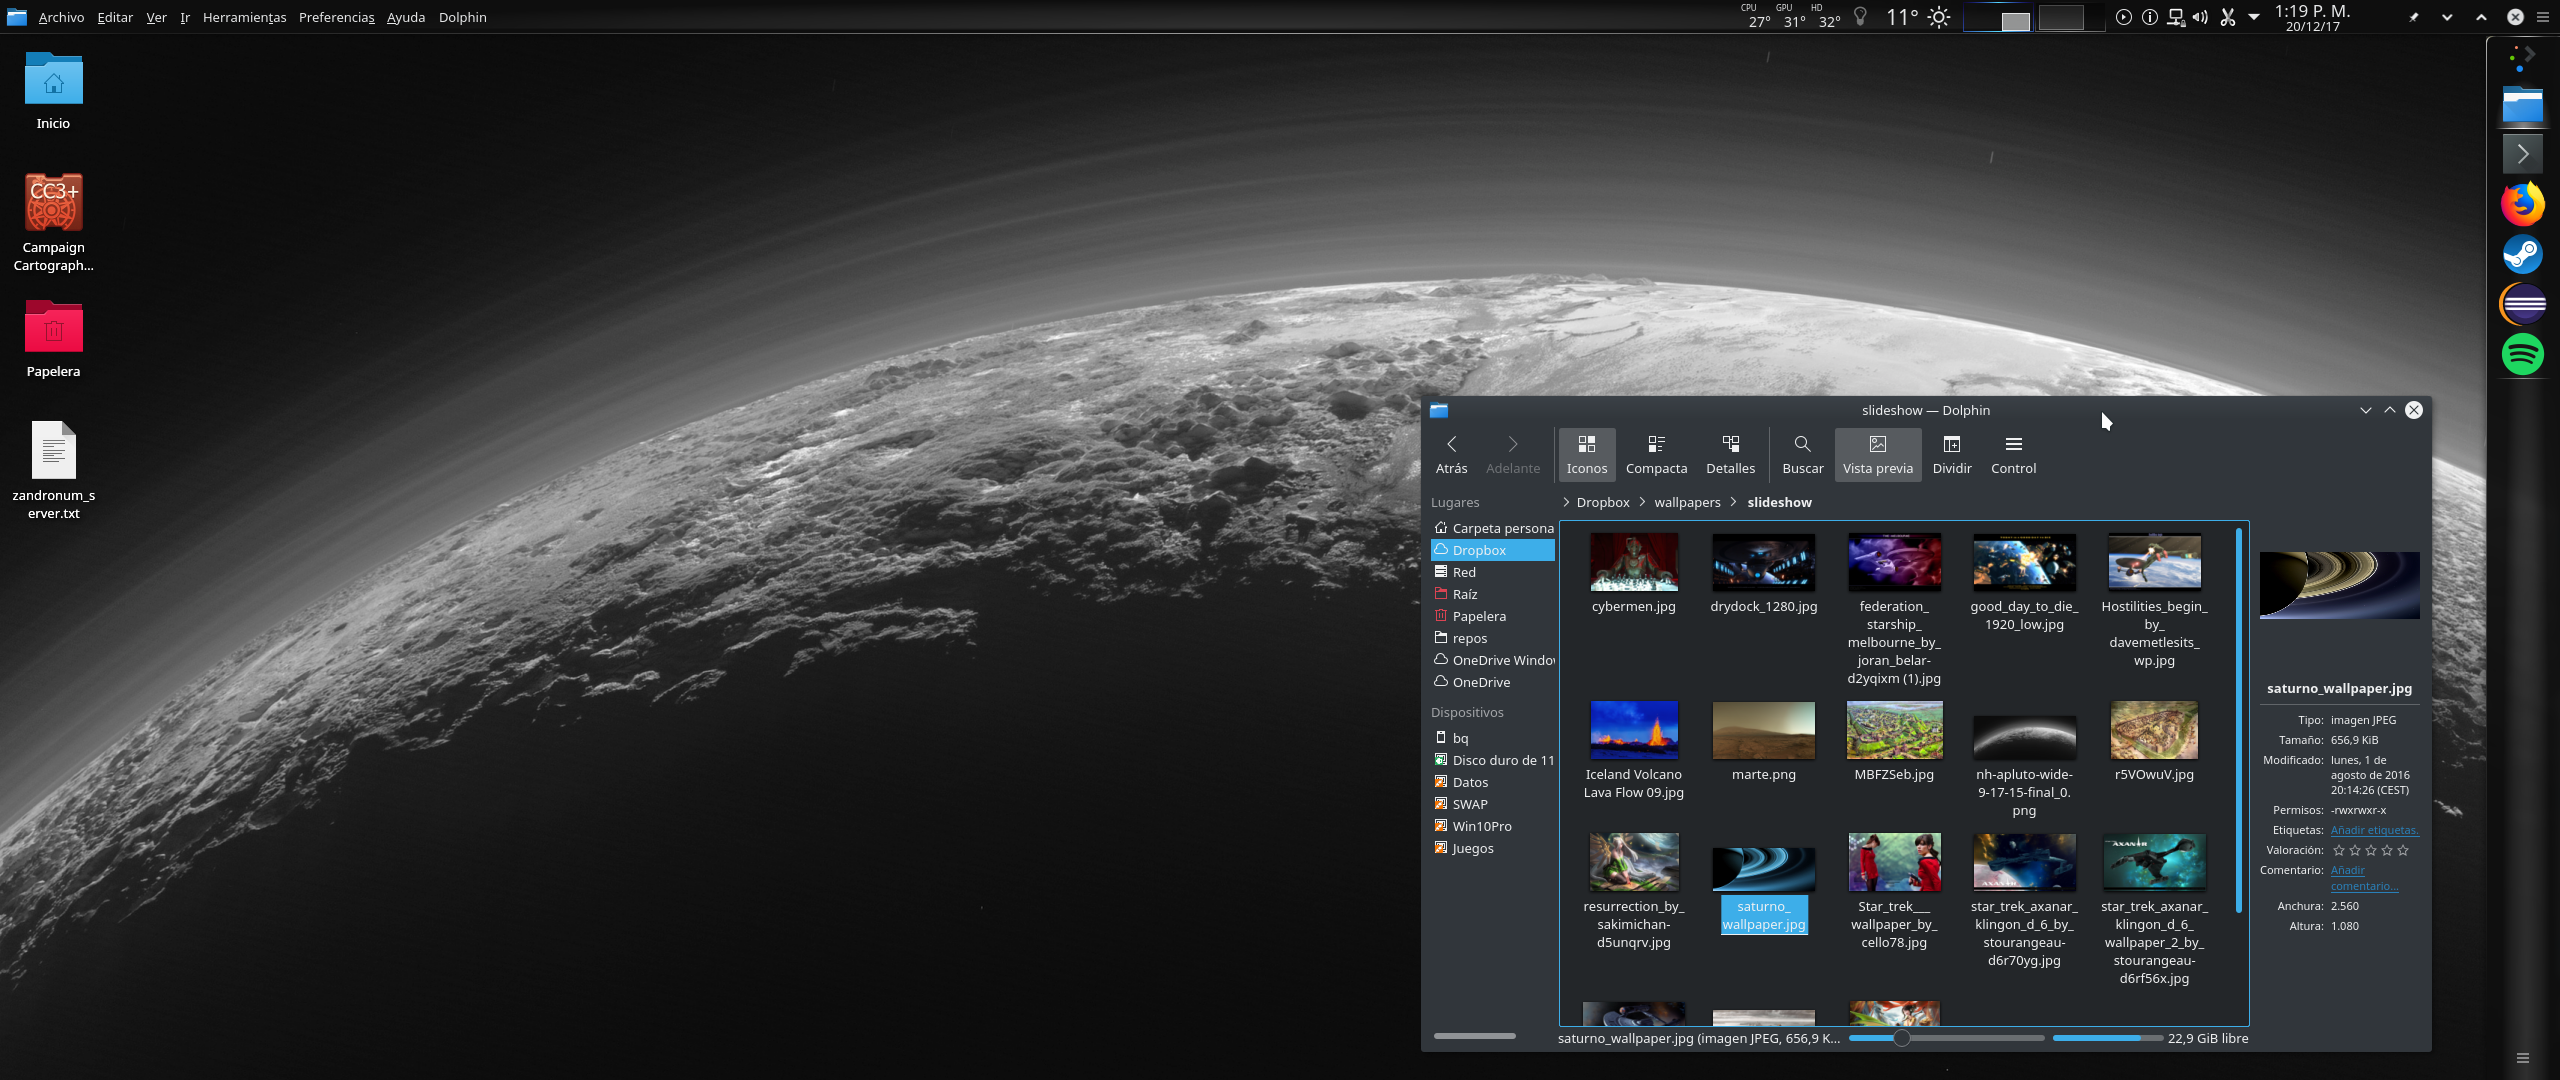Switch to Compacta view mode
This screenshot has width=2560, height=1080.
pos(1656,454)
